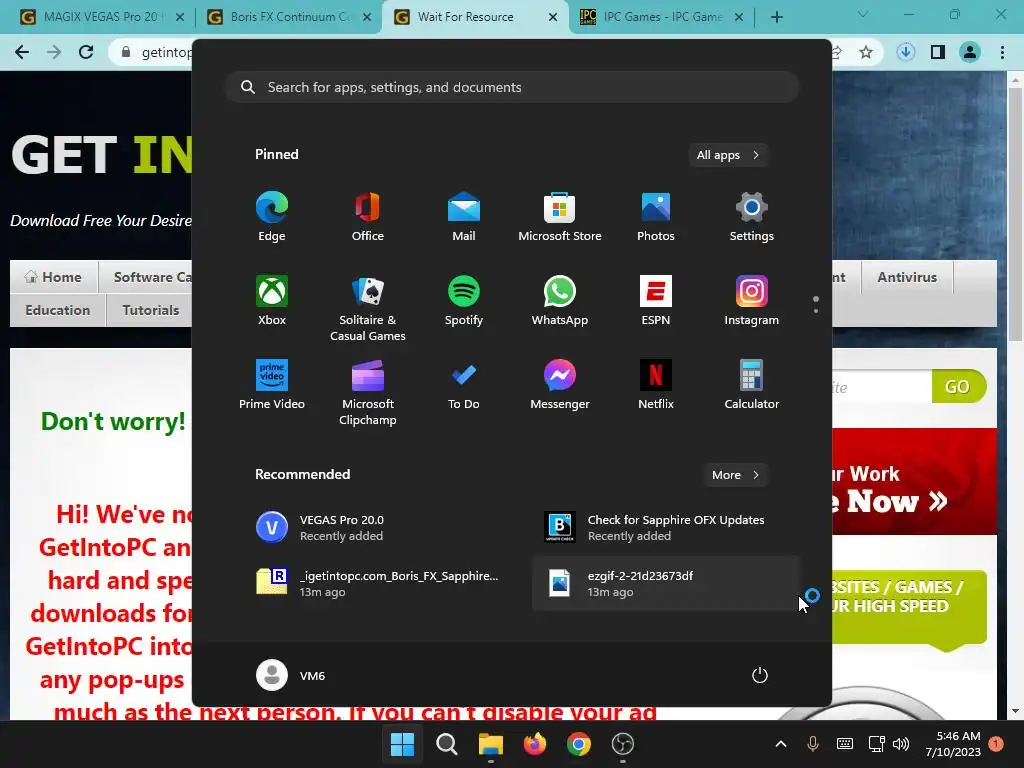Toggle Chrome side panel

pyautogui.click(x=938, y=52)
